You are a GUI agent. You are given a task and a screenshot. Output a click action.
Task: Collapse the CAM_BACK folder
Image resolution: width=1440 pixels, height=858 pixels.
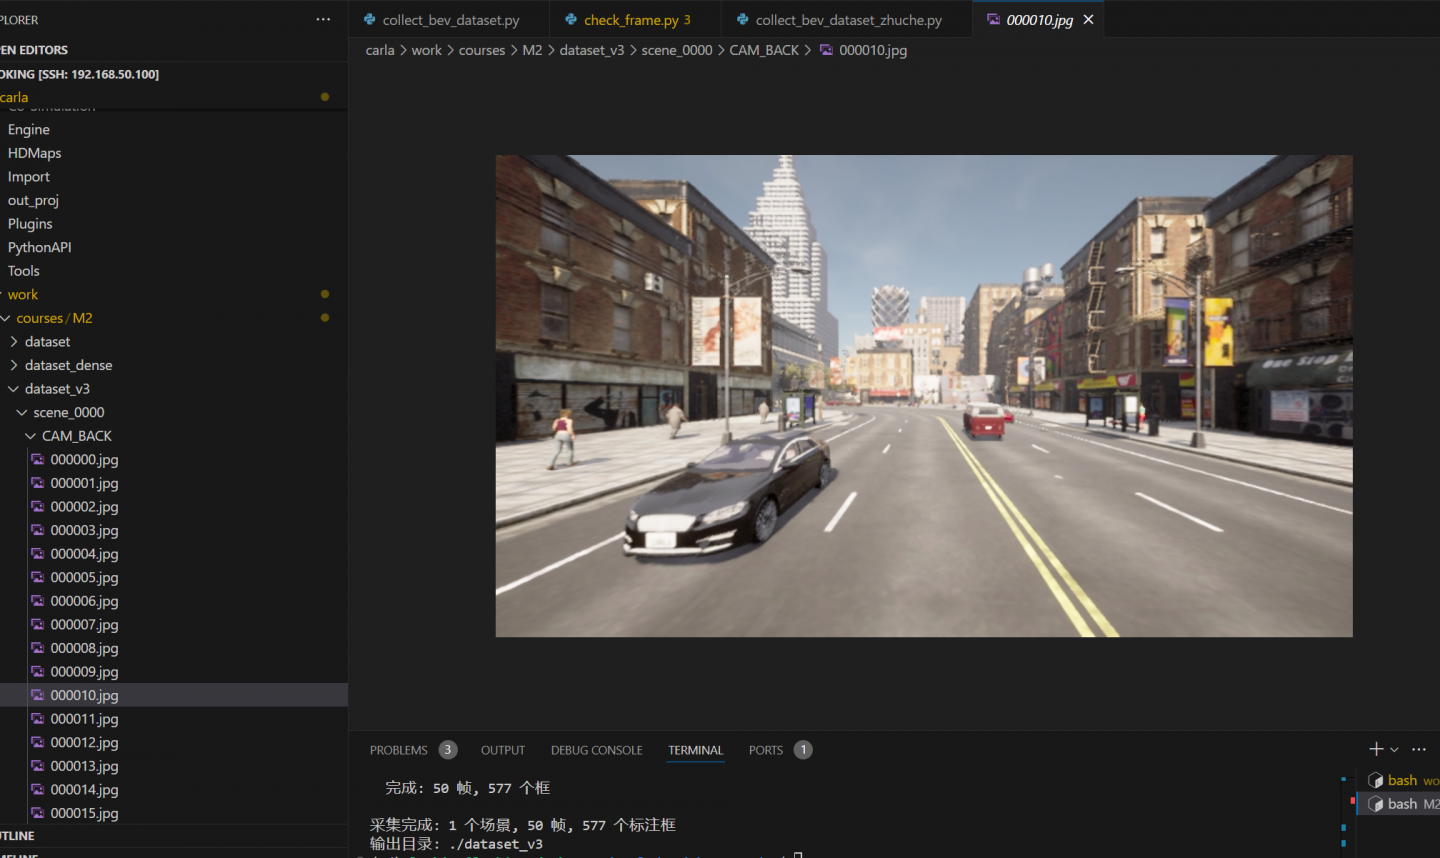pos(30,436)
